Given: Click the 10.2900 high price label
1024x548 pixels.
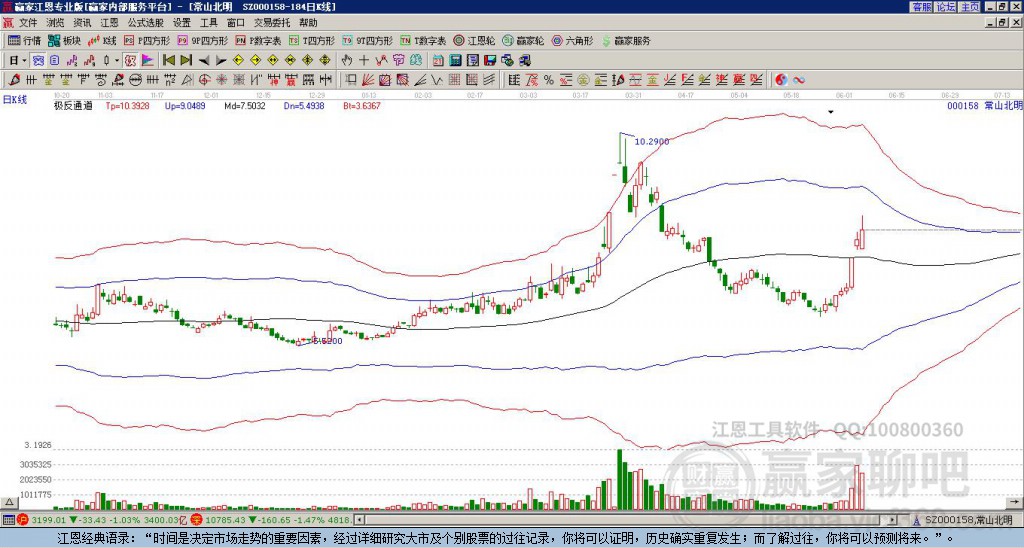Looking at the screenshot, I should (652, 141).
